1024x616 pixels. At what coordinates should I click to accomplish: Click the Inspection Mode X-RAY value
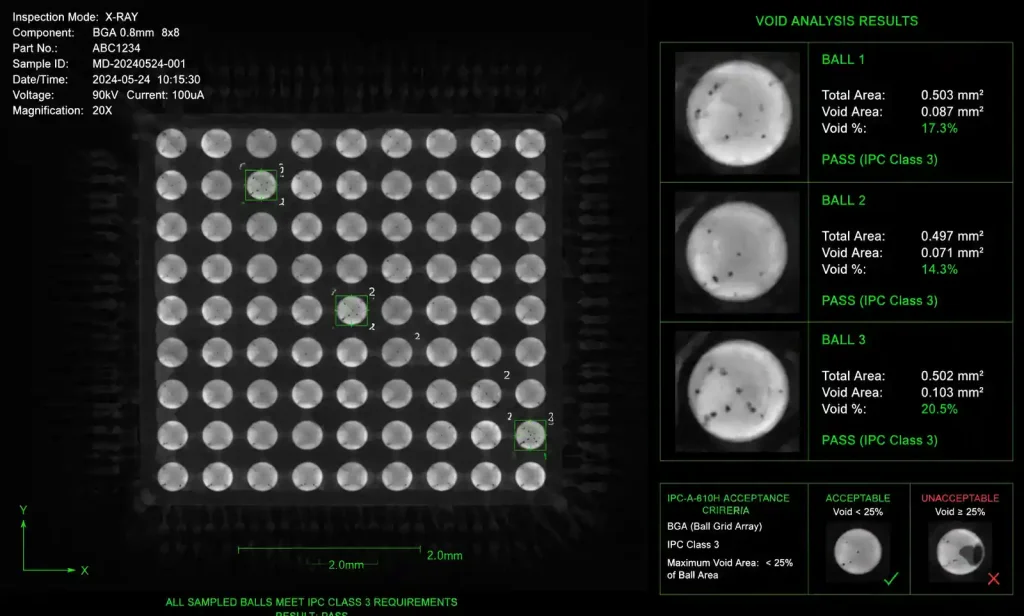(121, 17)
